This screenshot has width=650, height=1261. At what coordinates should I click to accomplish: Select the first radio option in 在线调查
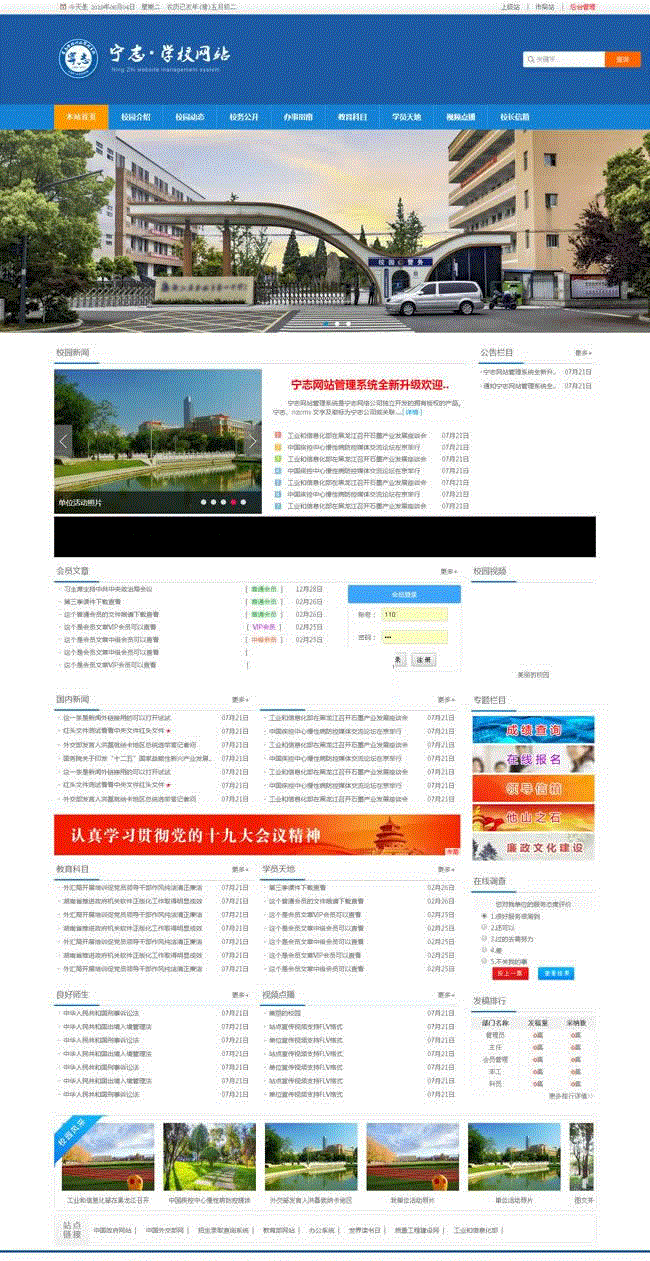[484, 916]
